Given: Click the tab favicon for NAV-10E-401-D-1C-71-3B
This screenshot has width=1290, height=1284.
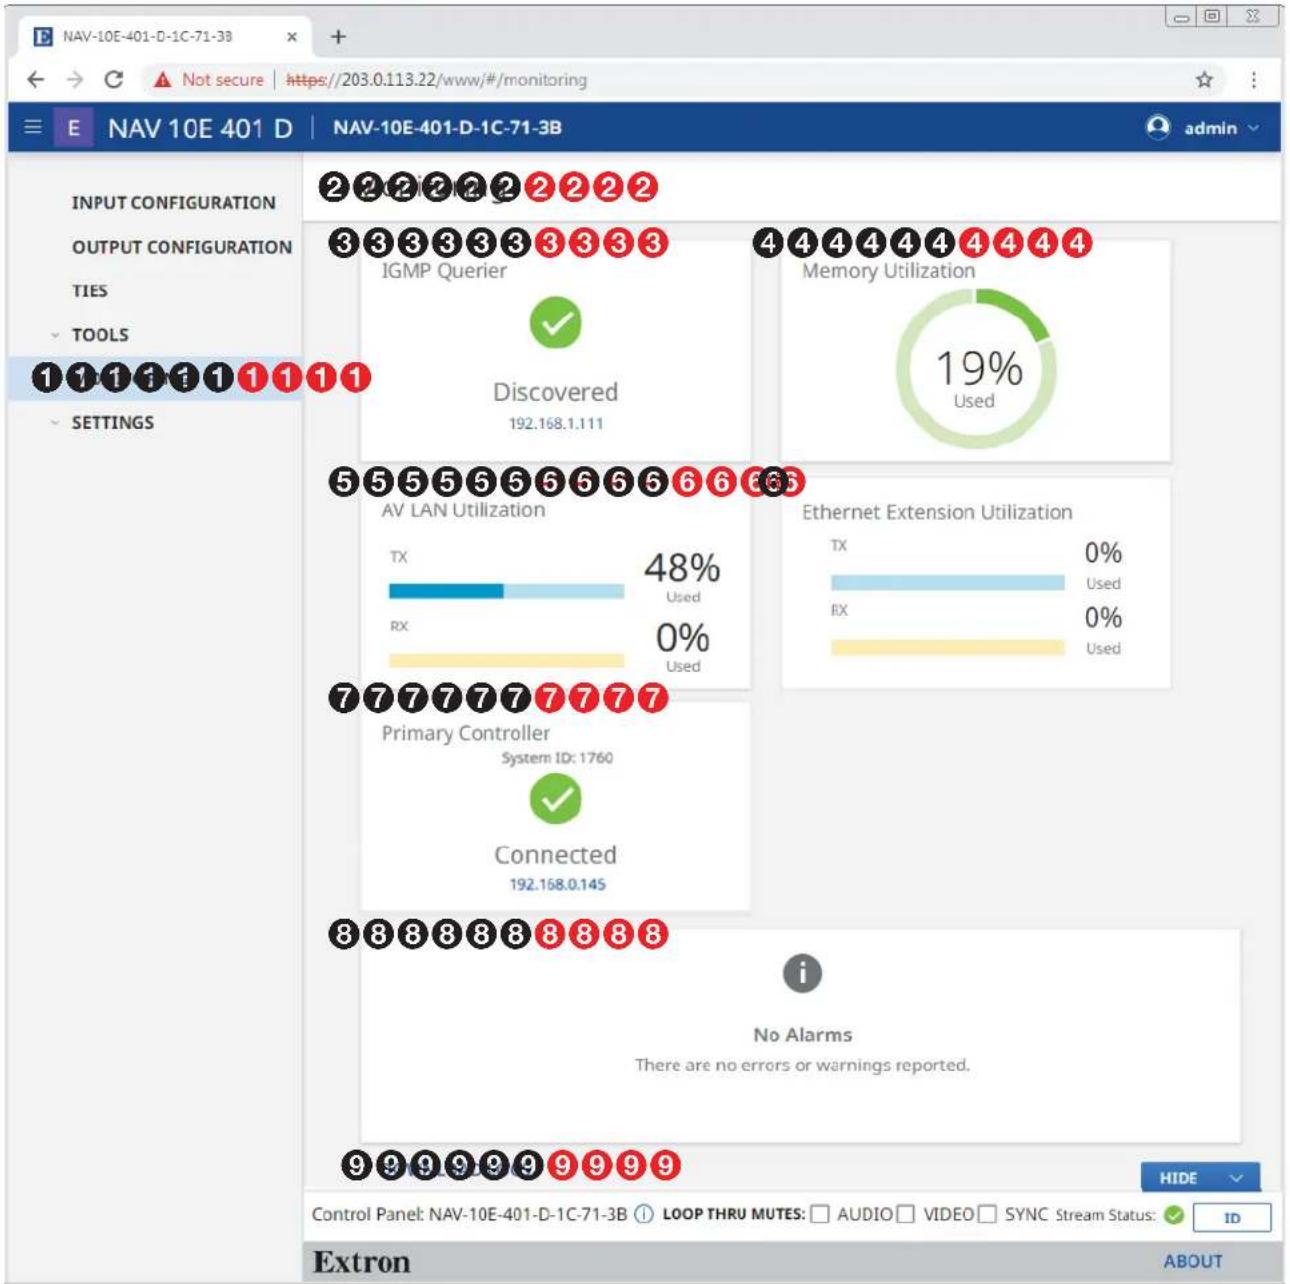Looking at the screenshot, I should click(x=43, y=37).
